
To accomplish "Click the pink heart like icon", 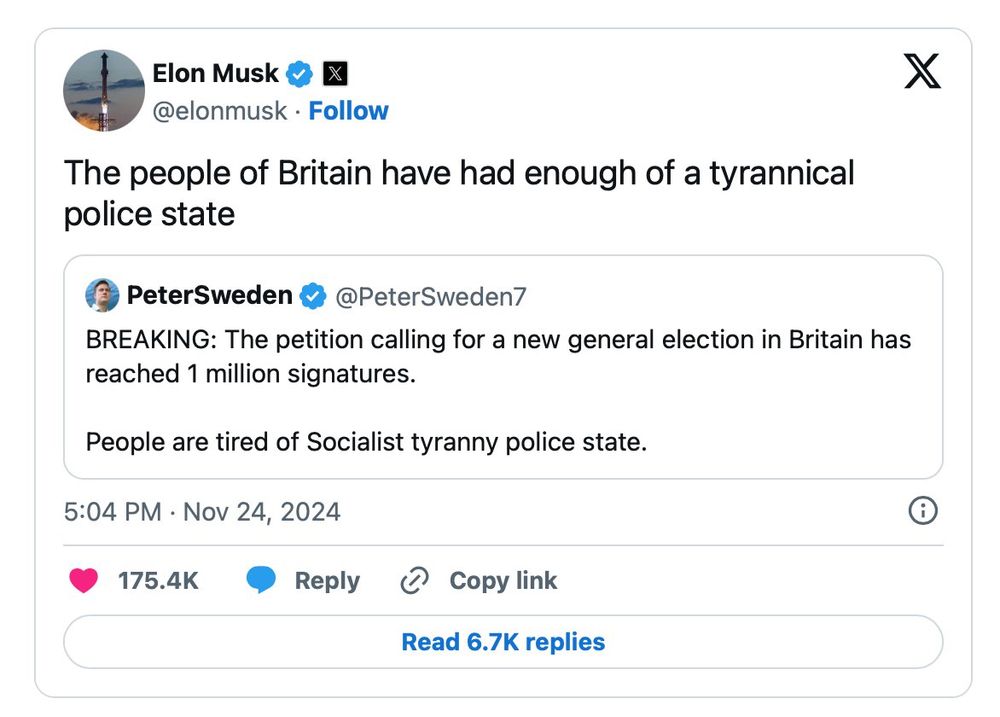I will [83, 581].
